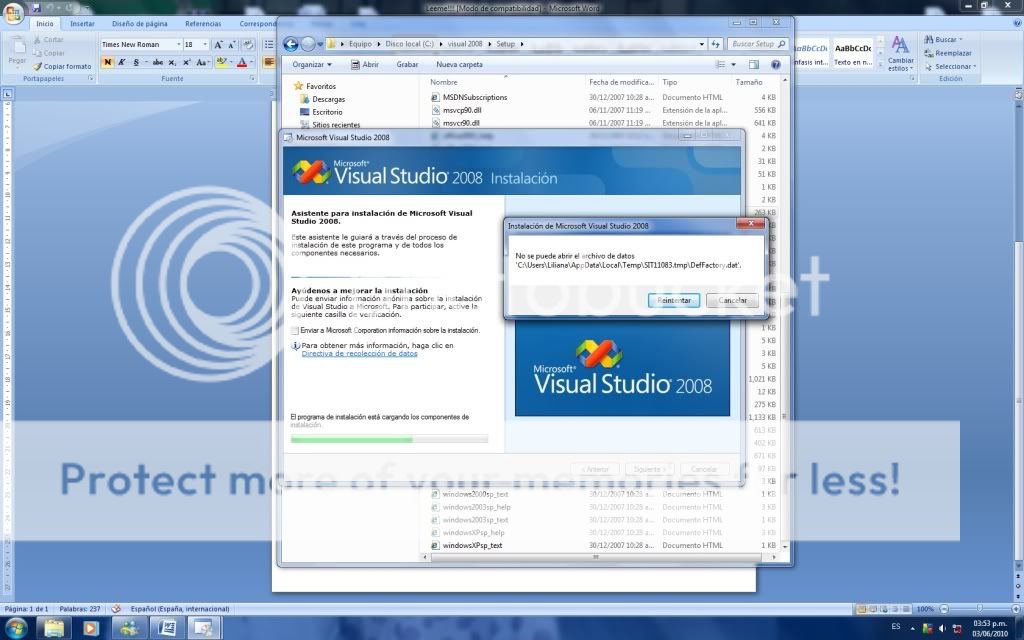
Task: Click the volume icon in system tray
Action: click(x=942, y=628)
